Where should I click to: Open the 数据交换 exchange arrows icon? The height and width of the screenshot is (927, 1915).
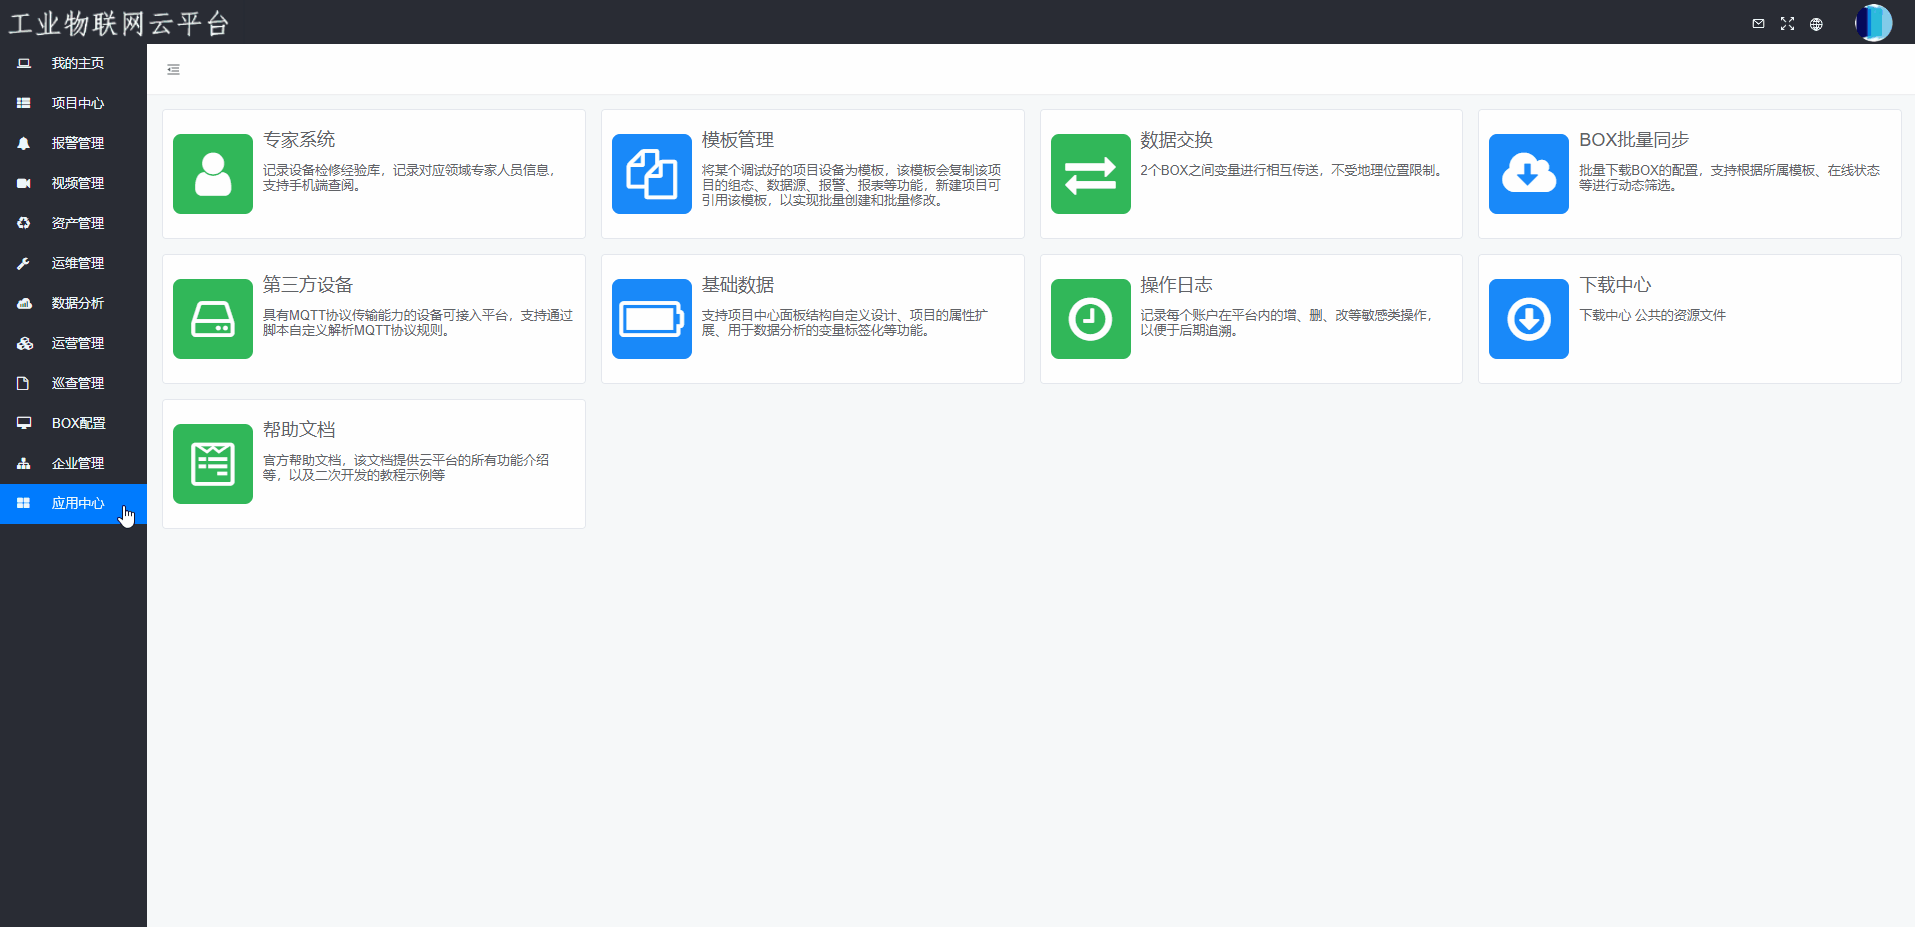click(x=1090, y=174)
